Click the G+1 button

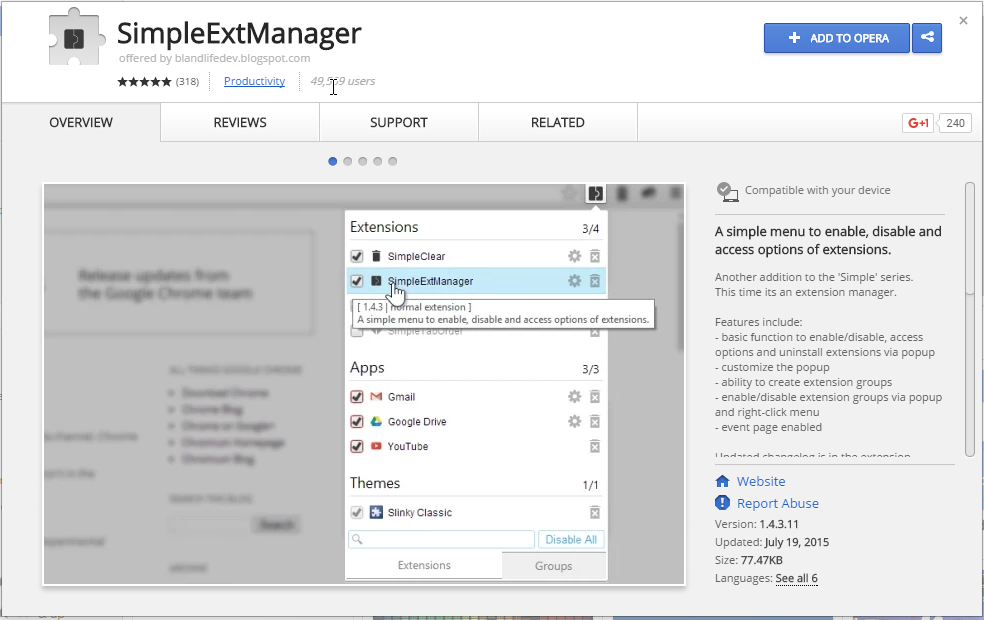click(x=917, y=123)
